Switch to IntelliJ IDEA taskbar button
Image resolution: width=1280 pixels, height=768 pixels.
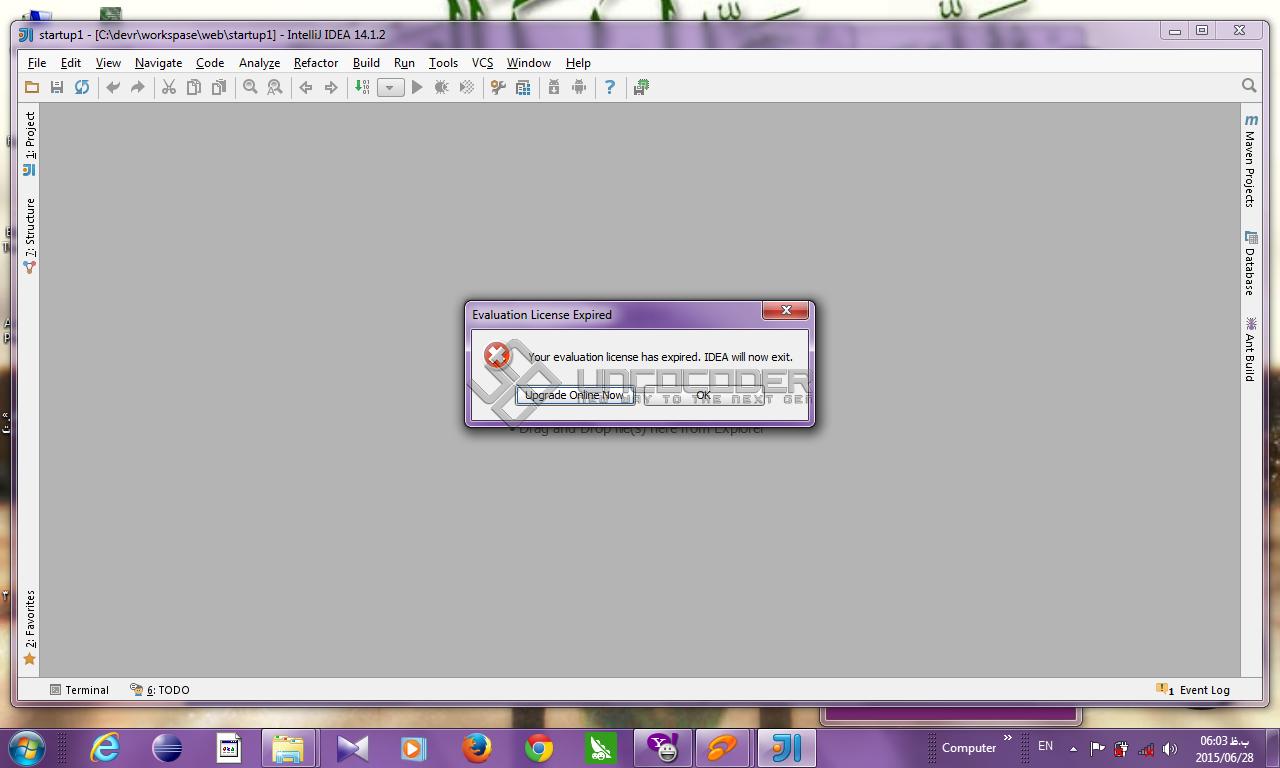[787, 748]
